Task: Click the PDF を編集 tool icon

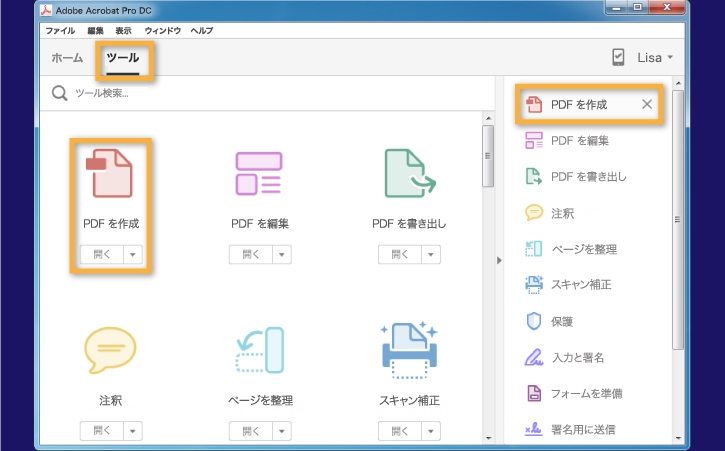Action: click(259, 173)
